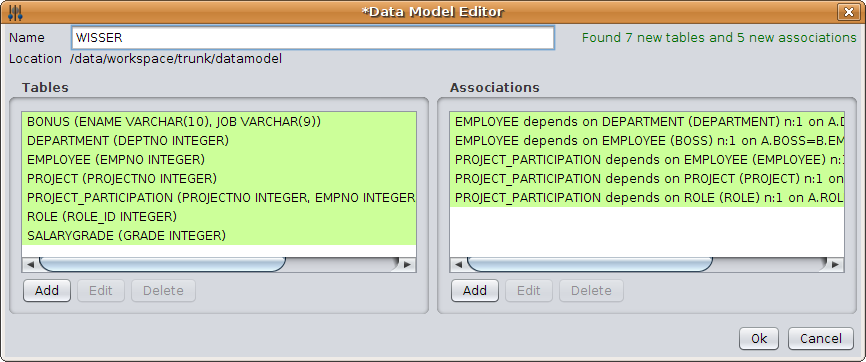The width and height of the screenshot is (866, 362).
Task: Focus the Name field containing WISSER
Action: coord(313,38)
